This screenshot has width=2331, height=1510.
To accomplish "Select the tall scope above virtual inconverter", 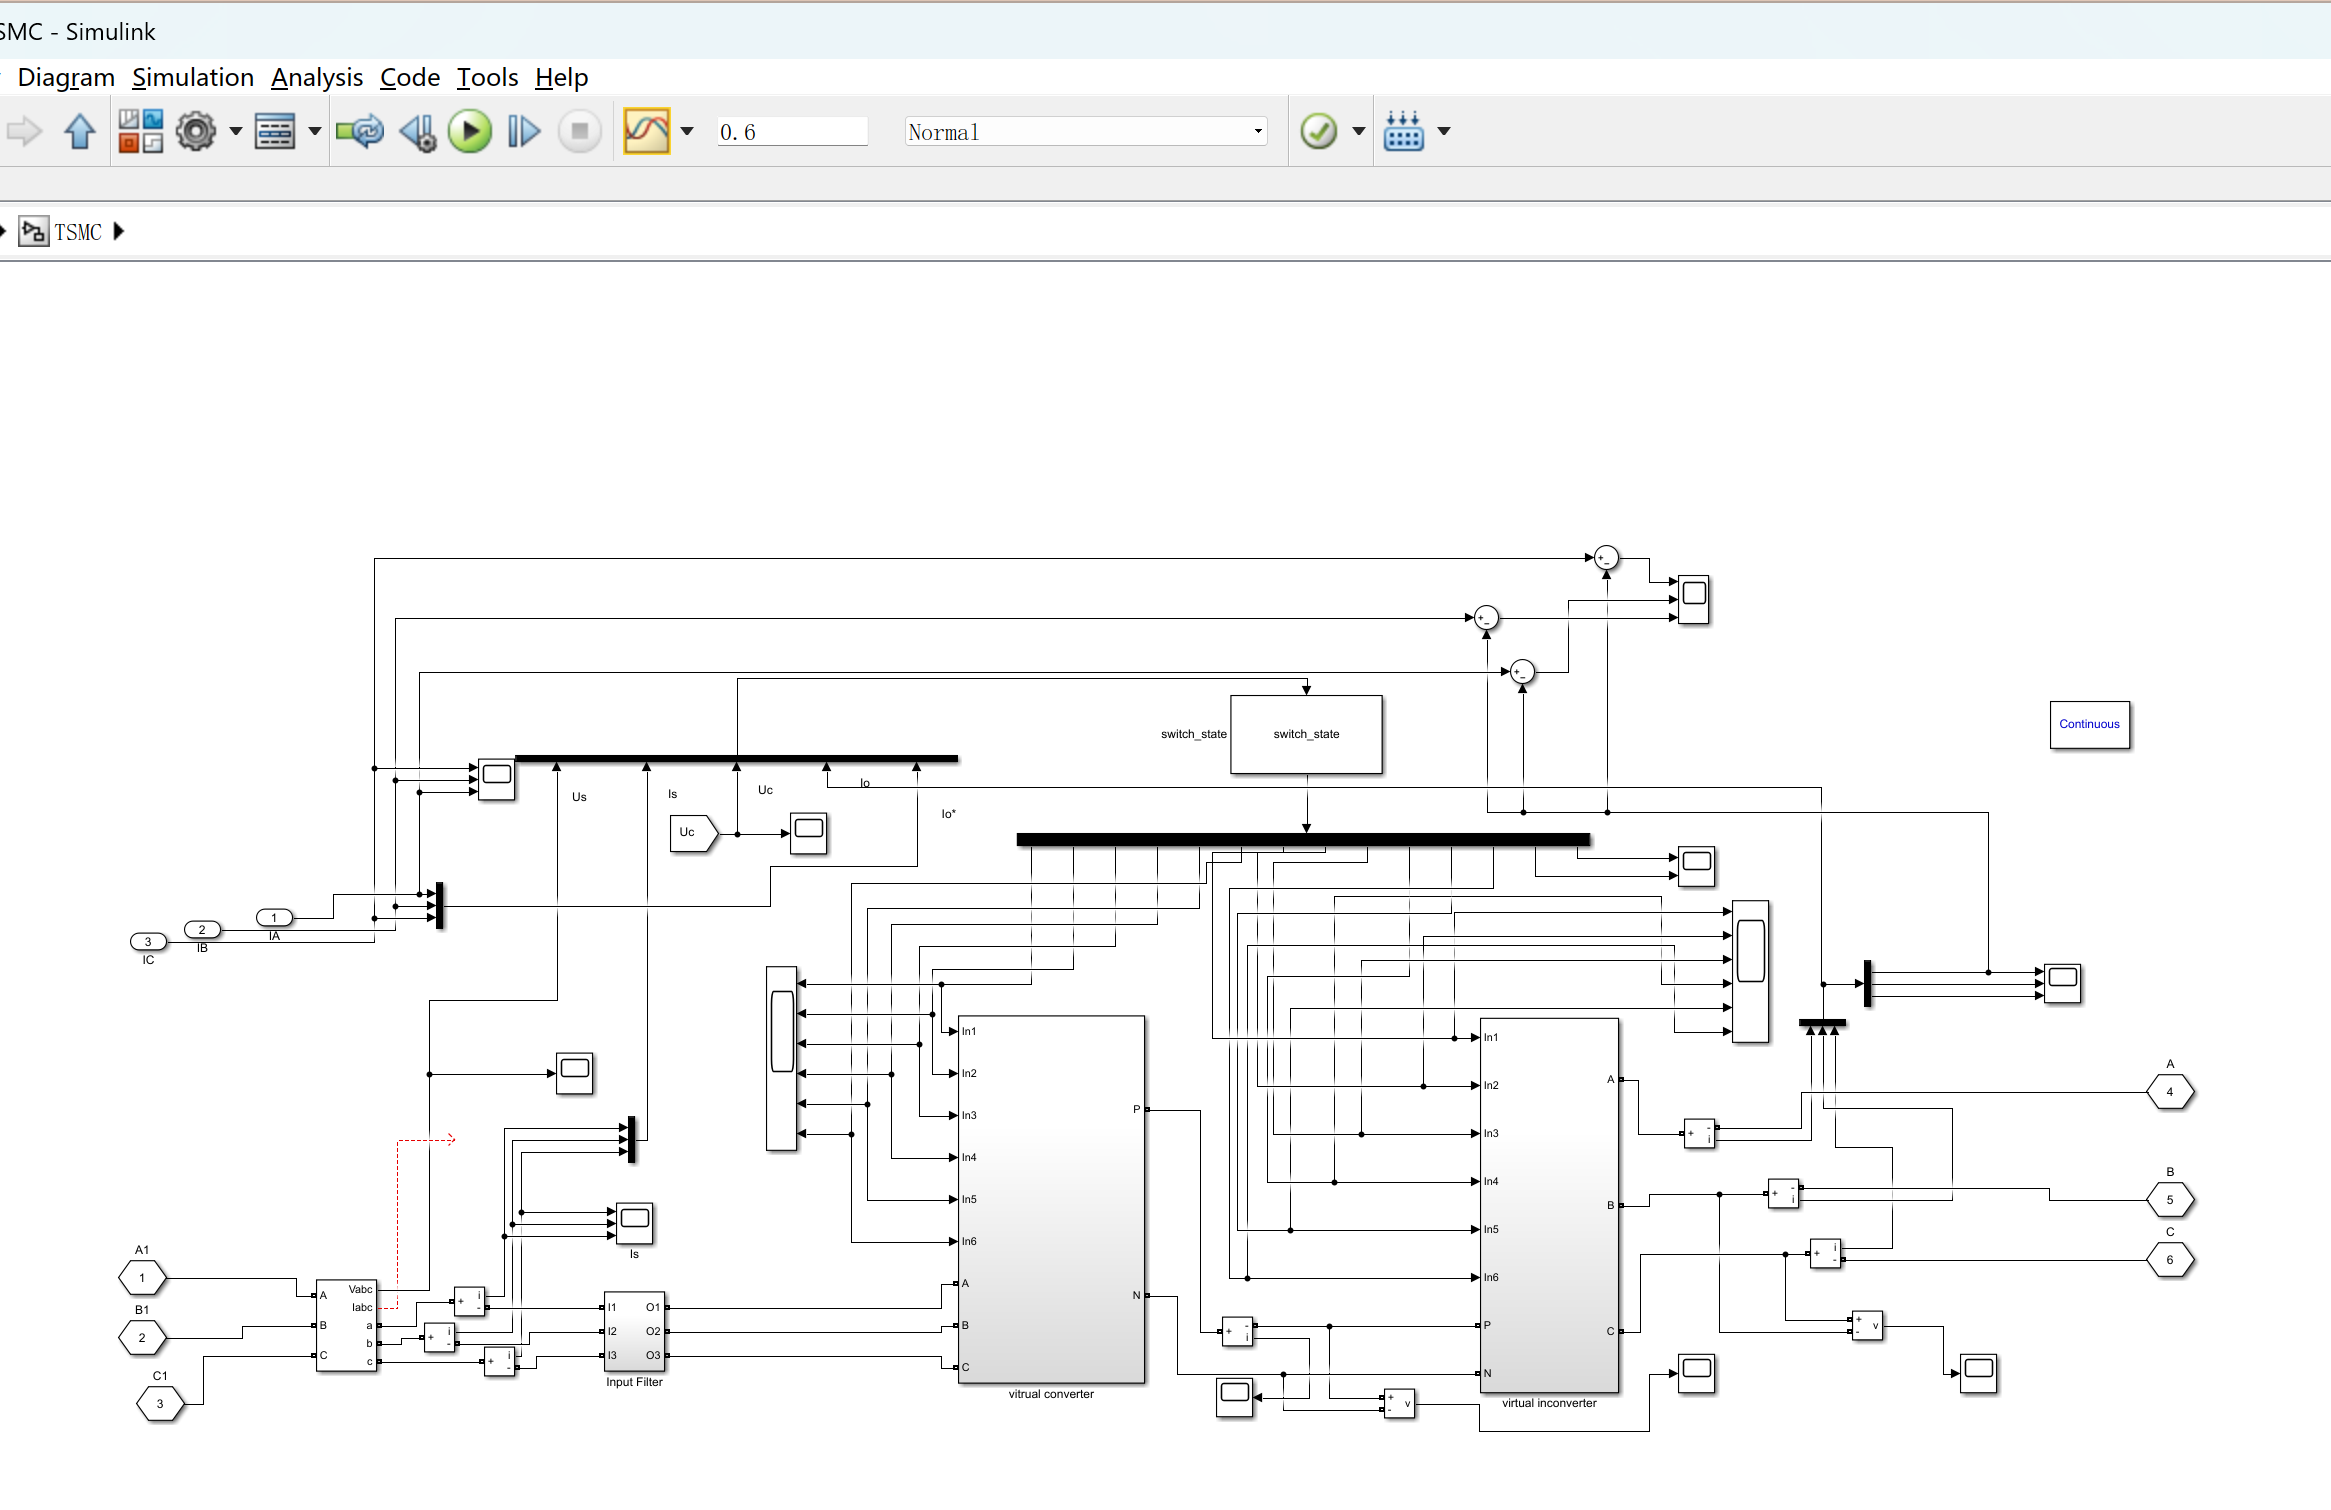I will click(1750, 971).
